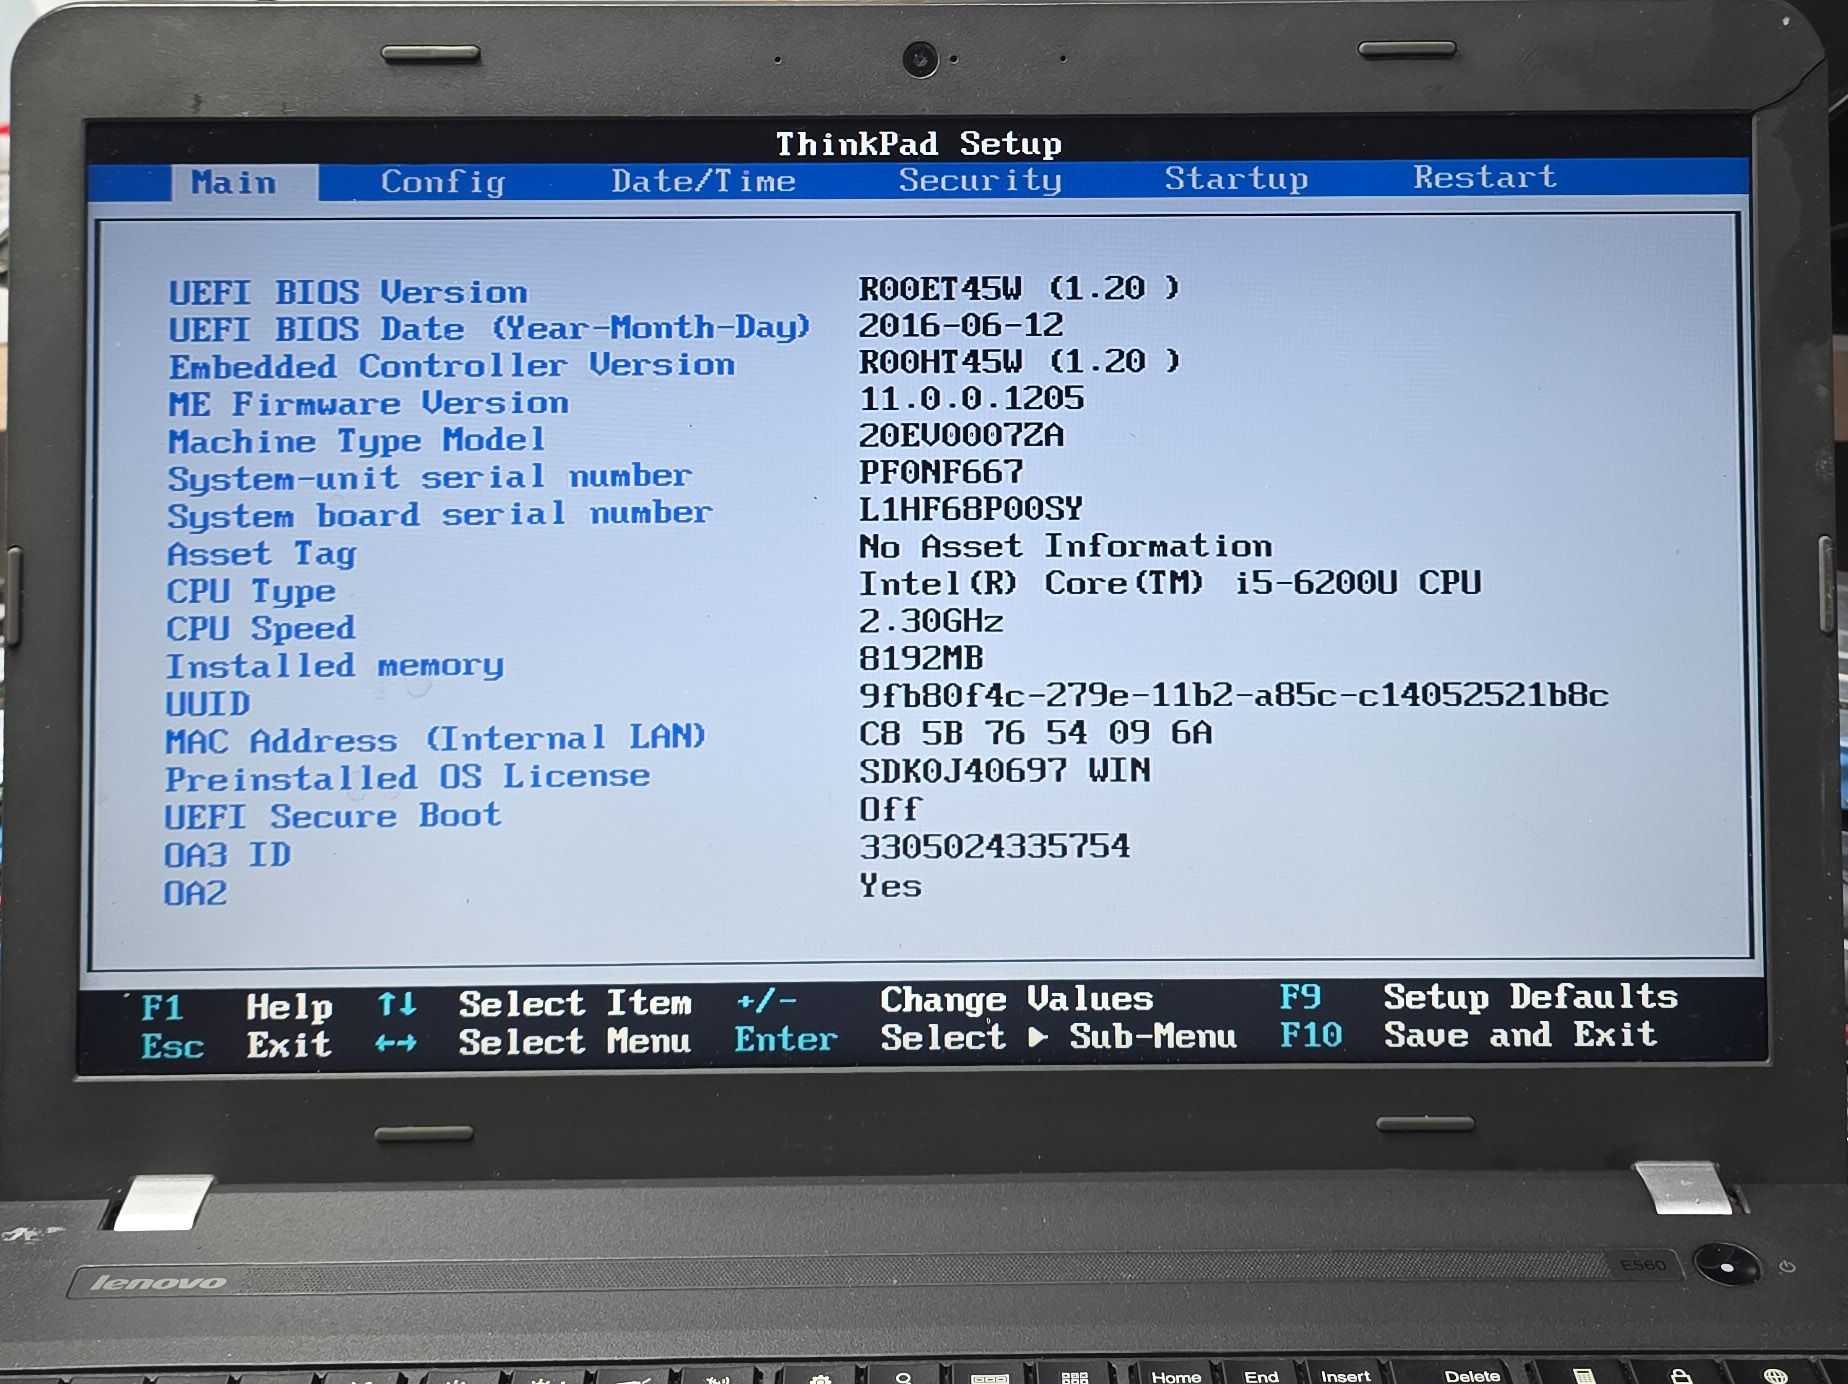The height and width of the screenshot is (1384, 1848).
Task: Select the UEFI BIOS Date label
Action: click(x=489, y=328)
